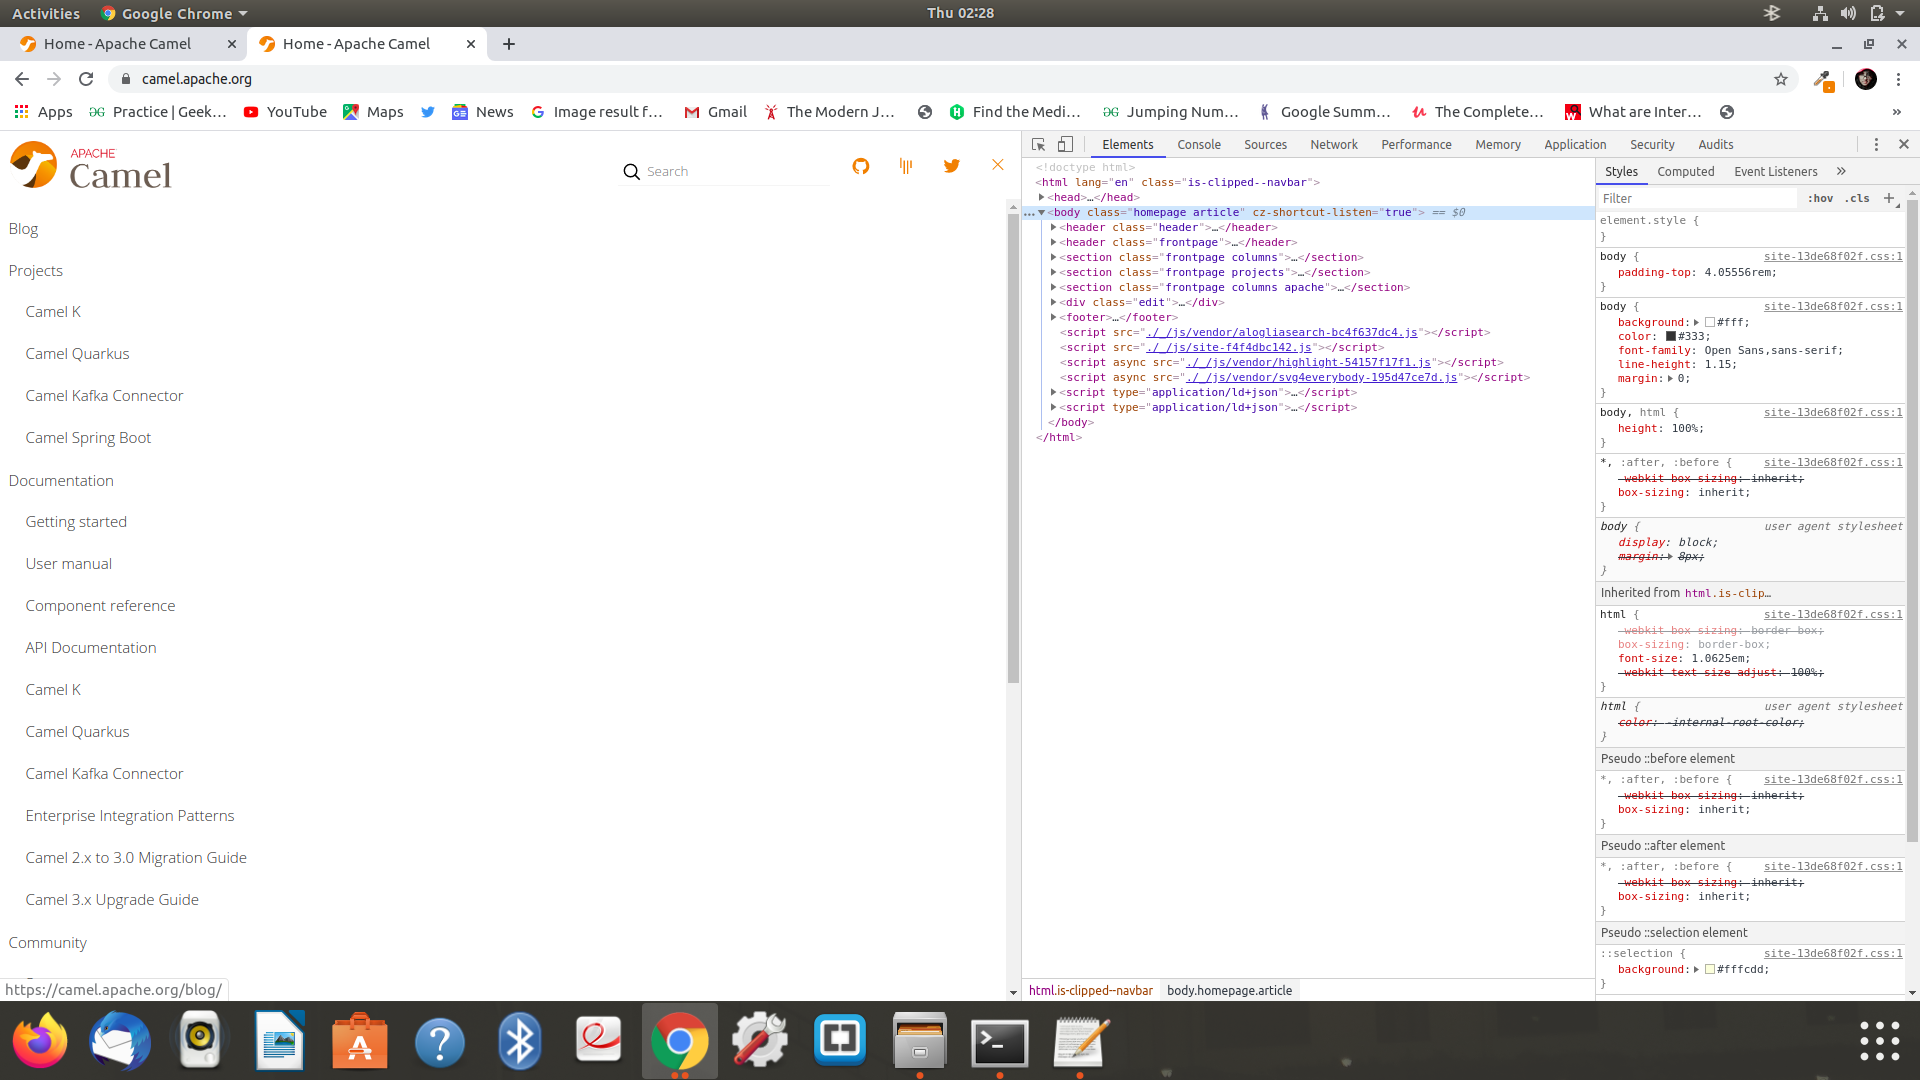Click the #fff background color swatch
Viewport: 1920px width, 1080px height.
(1710, 323)
